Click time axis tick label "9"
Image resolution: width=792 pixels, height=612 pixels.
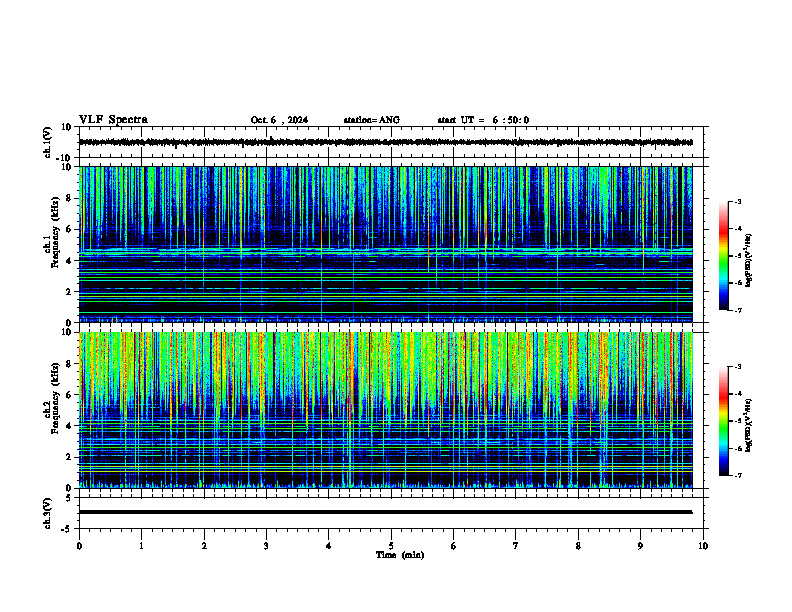click(640, 546)
